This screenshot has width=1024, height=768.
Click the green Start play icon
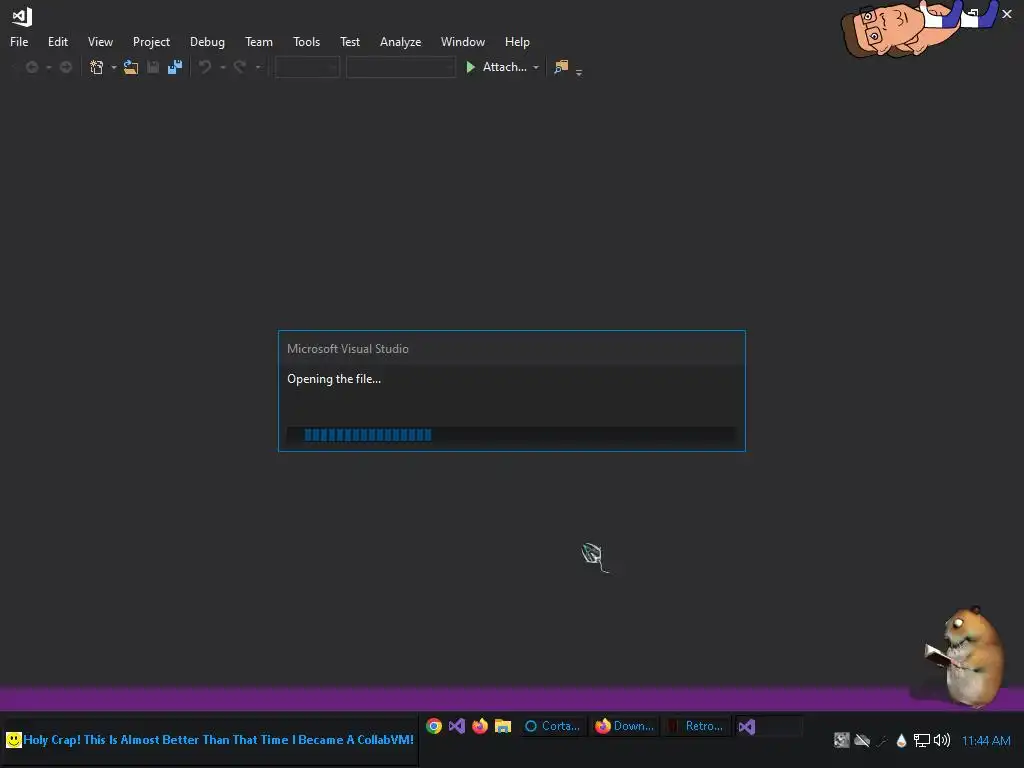tap(470, 67)
